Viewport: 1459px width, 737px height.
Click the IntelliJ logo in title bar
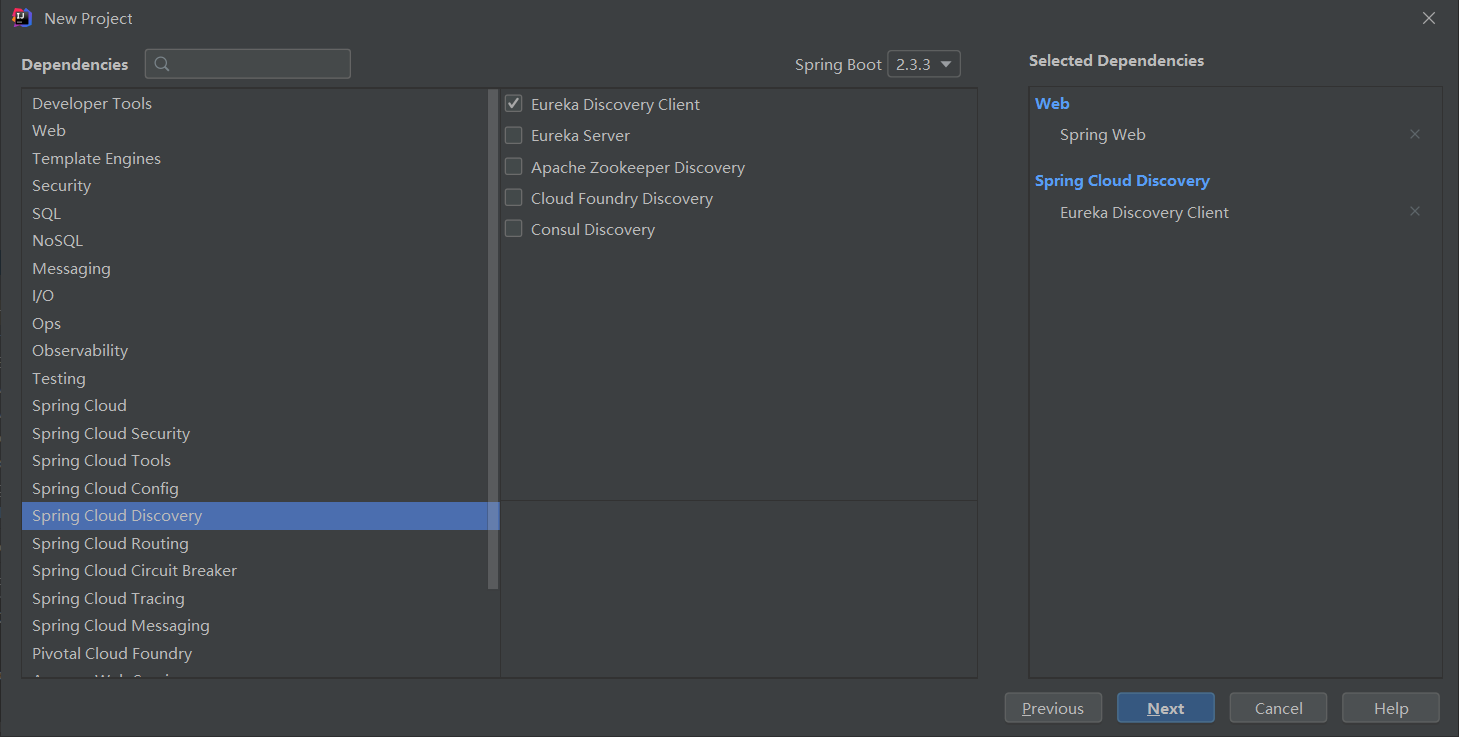pos(22,18)
